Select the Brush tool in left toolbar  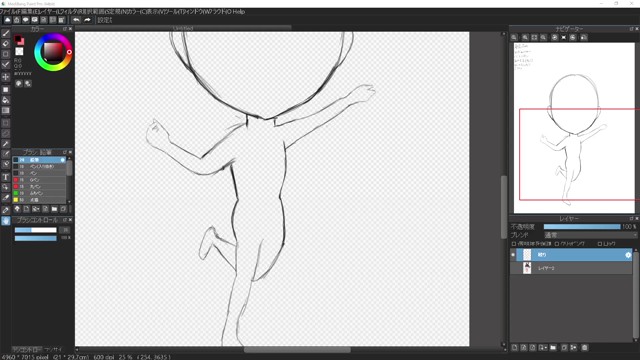[x=6, y=33]
